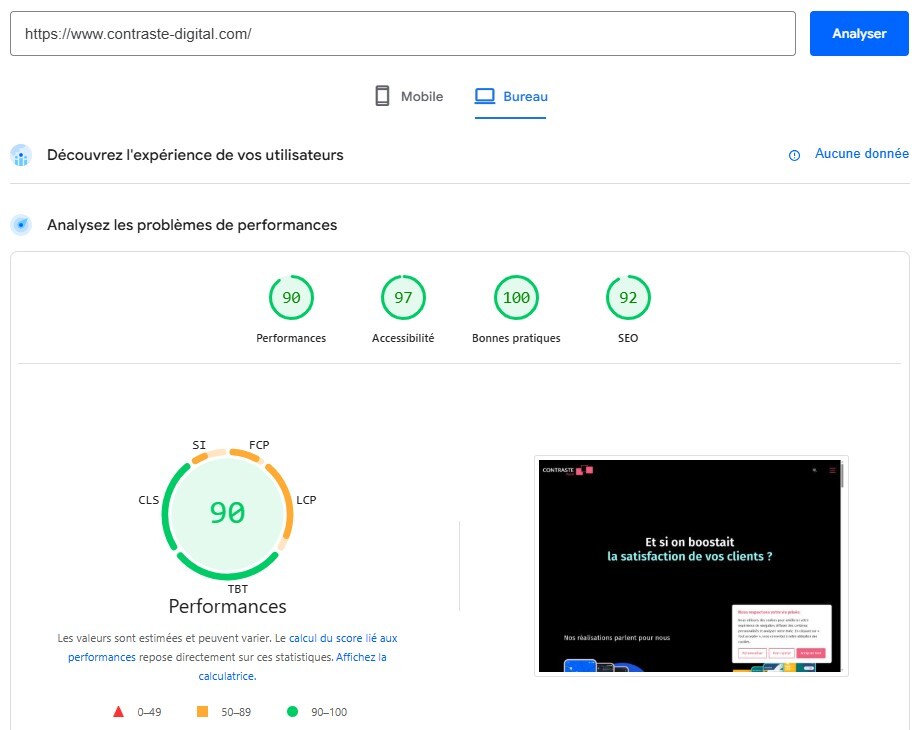Jump to SEO score 92 gauge
The height and width of the screenshot is (730, 915).
tap(628, 298)
